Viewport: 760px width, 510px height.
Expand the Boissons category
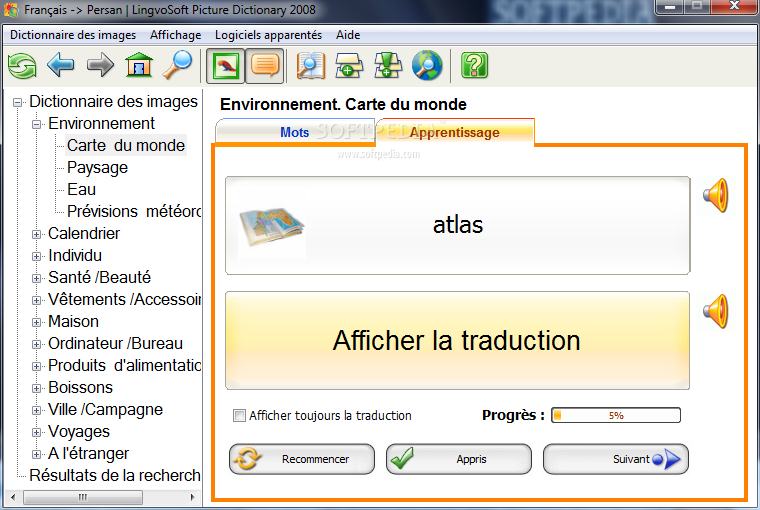point(37,388)
